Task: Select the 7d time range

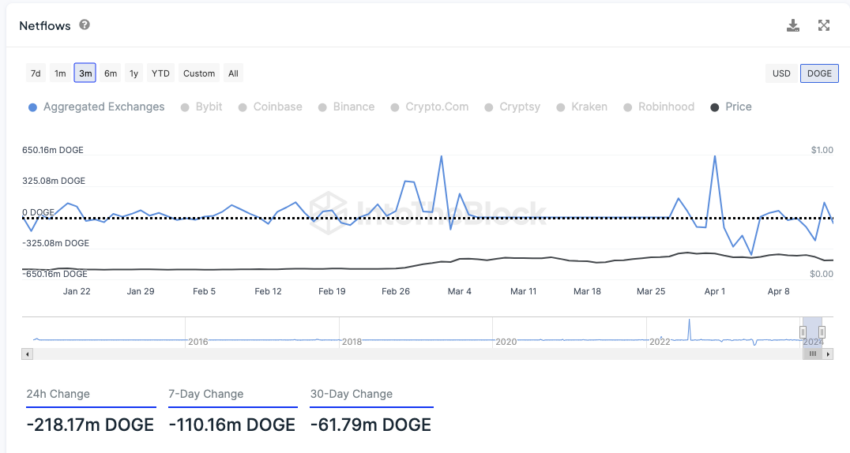Action: point(36,73)
